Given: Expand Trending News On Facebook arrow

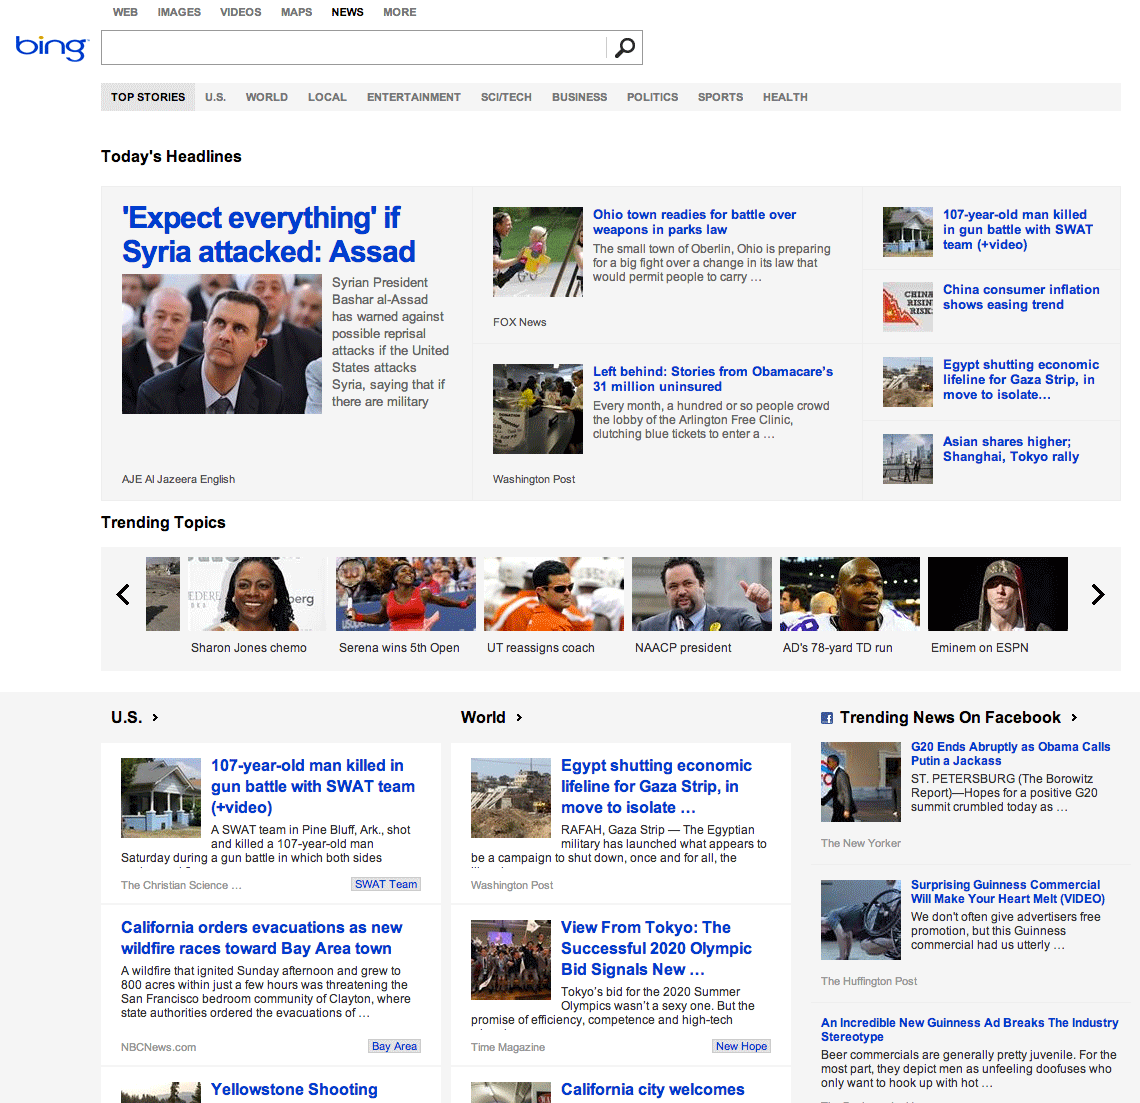Looking at the screenshot, I should click(1074, 718).
